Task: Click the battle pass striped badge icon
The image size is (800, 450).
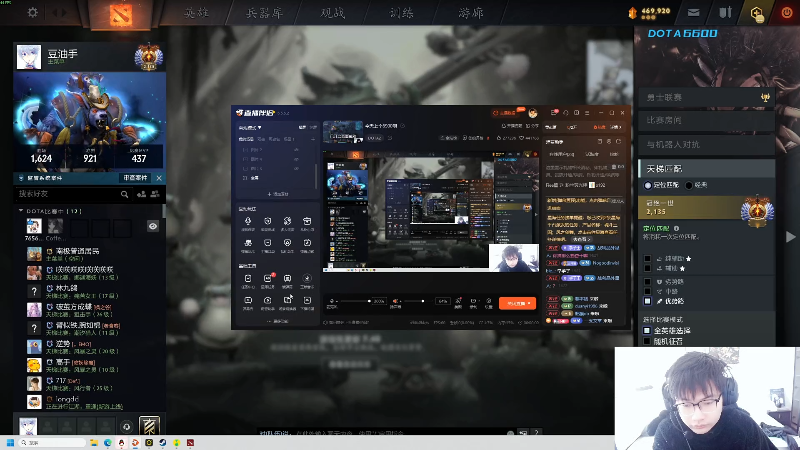Action: click(149, 426)
